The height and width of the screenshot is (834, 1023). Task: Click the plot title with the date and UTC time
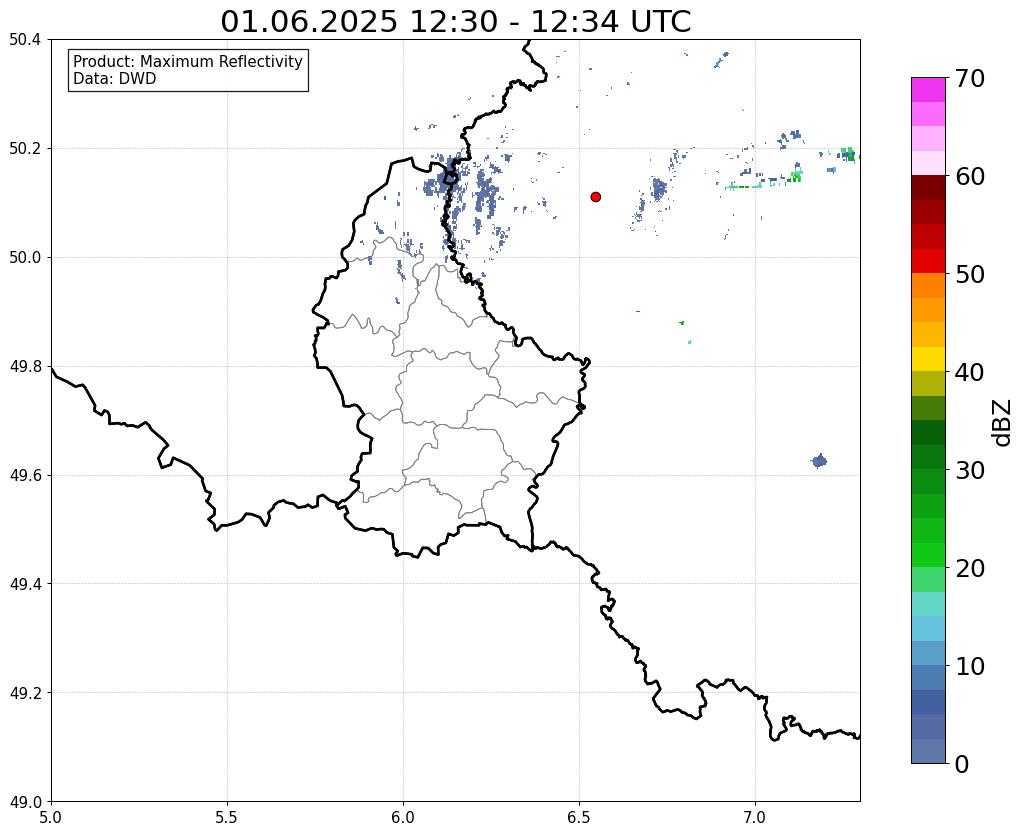click(455, 22)
